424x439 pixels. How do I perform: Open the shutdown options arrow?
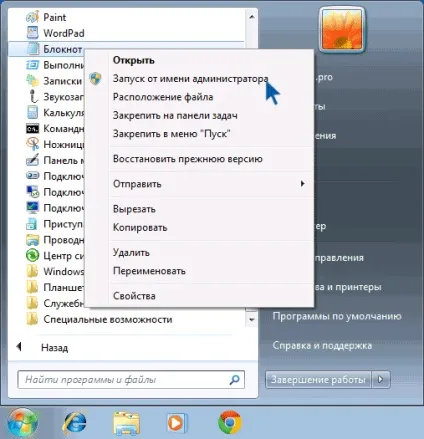pos(380,380)
